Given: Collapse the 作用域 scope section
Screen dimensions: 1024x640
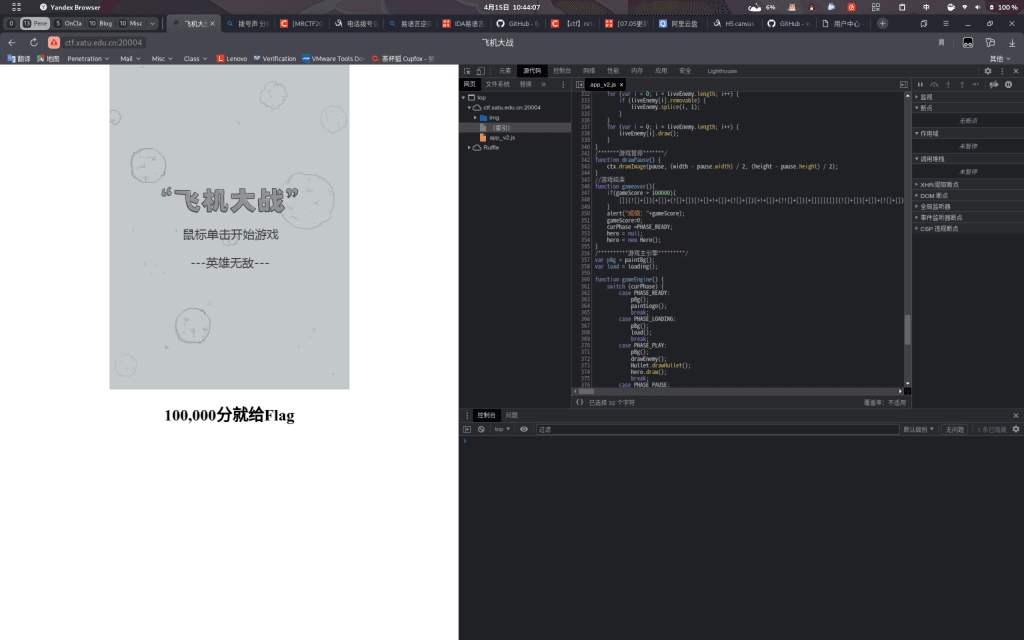Looking at the screenshot, I should click(x=968, y=133).
